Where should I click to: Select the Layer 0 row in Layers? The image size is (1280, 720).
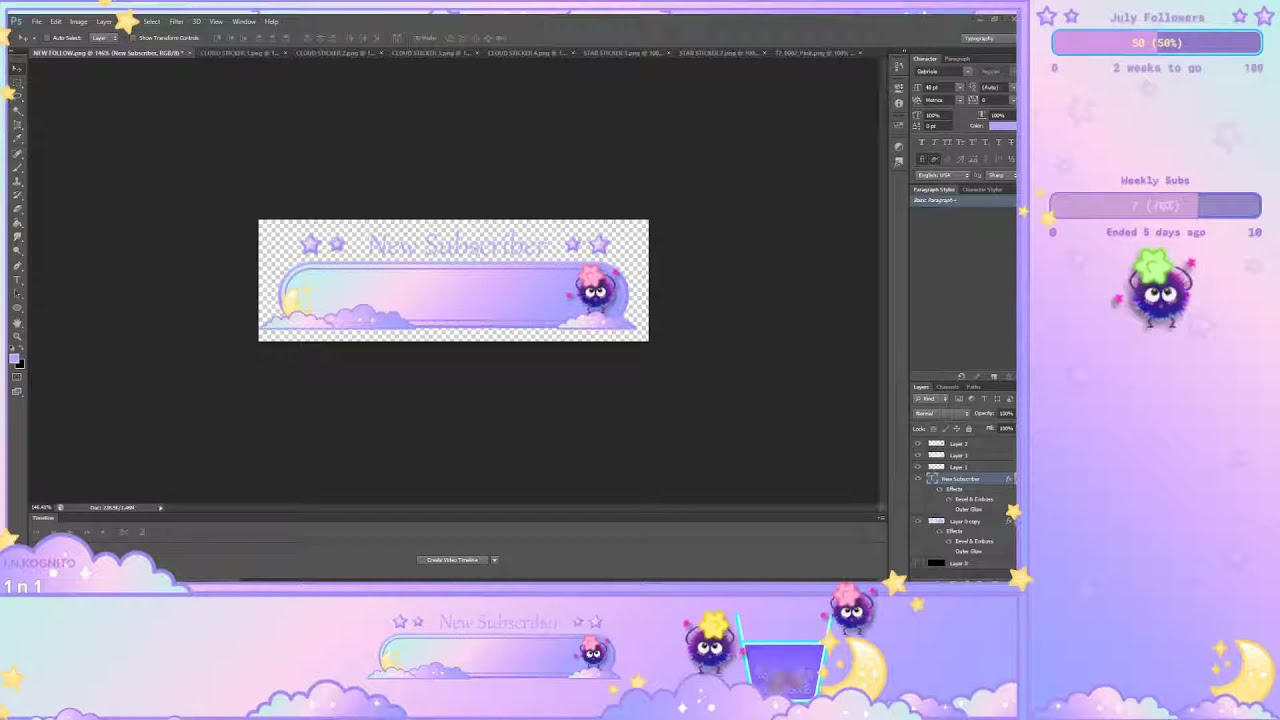tap(963, 563)
